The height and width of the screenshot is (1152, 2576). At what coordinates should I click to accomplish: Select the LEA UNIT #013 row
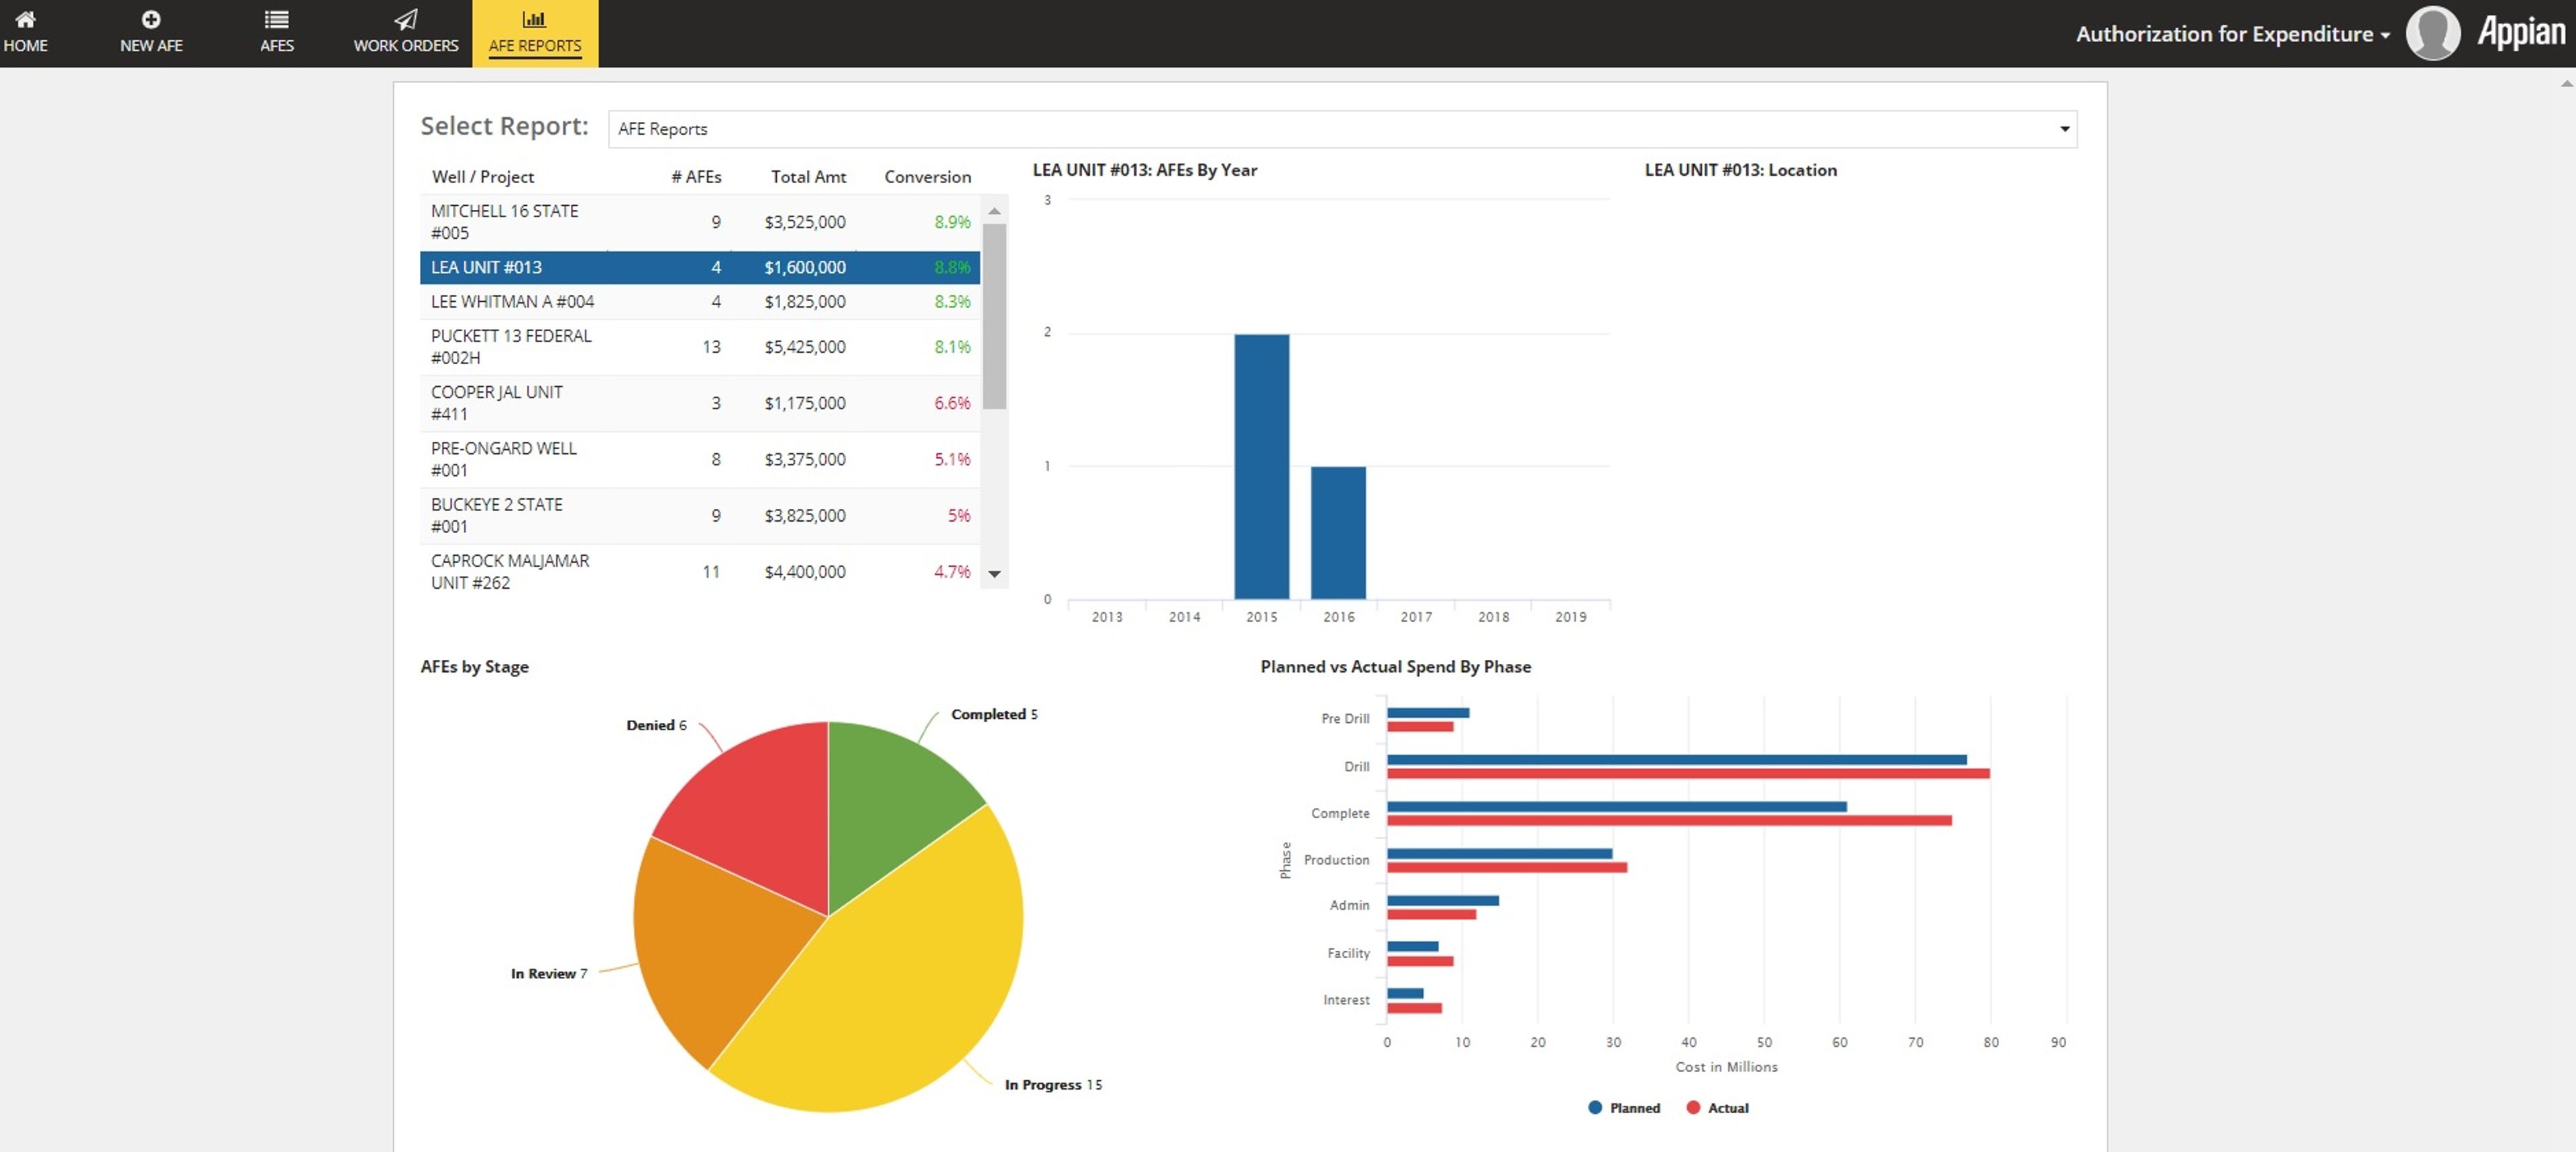point(700,267)
